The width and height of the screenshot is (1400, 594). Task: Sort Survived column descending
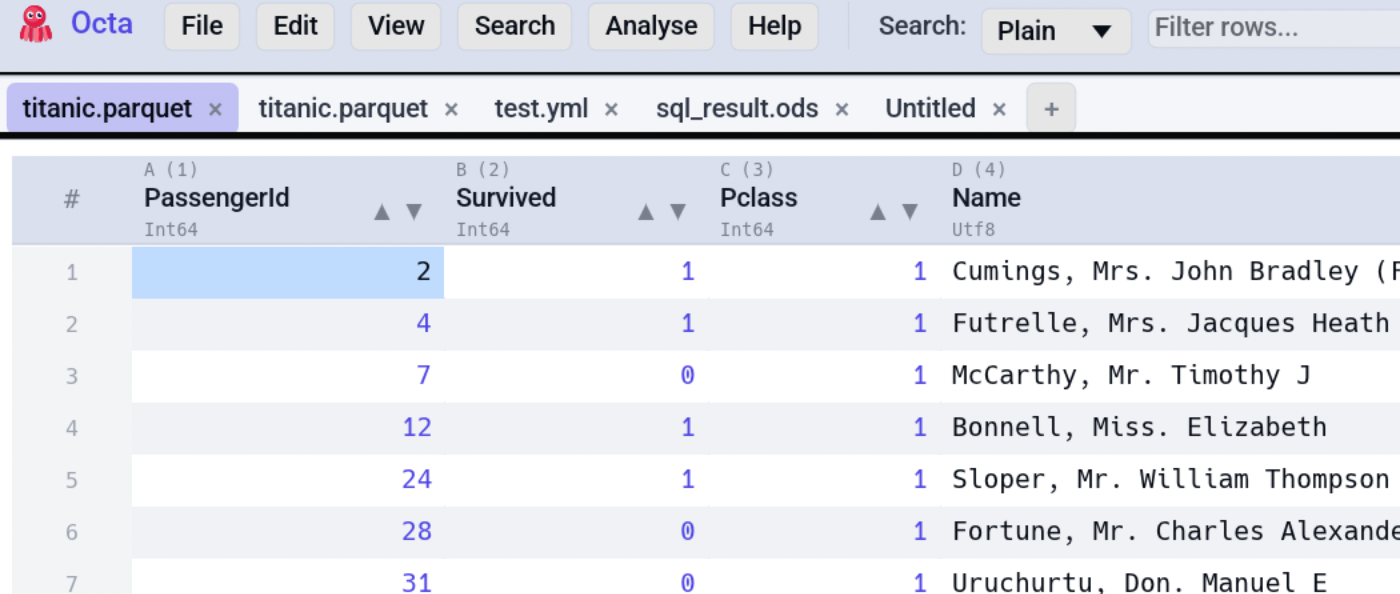[x=678, y=211]
